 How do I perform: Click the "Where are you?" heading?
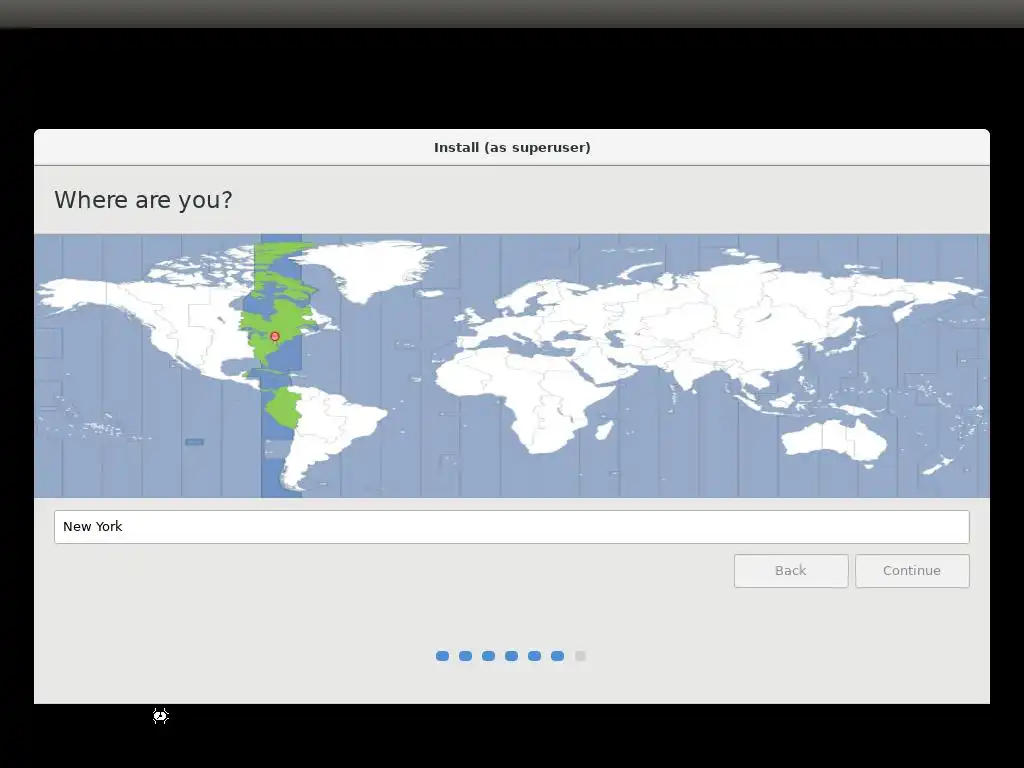(143, 199)
